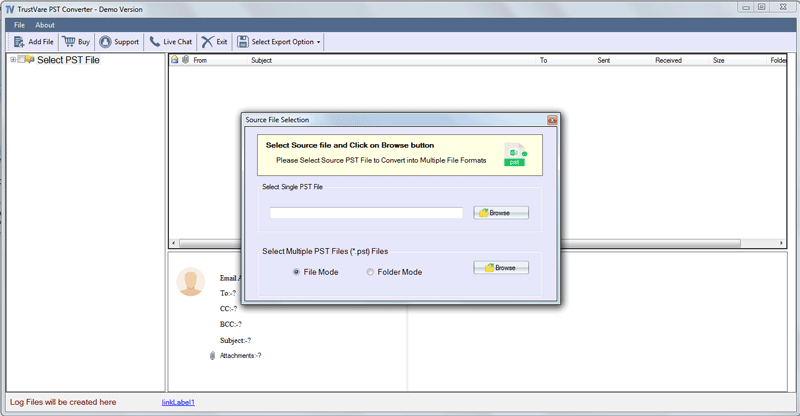Open the Select Export Option dropdown
The height and width of the screenshot is (416, 800).
tap(279, 42)
